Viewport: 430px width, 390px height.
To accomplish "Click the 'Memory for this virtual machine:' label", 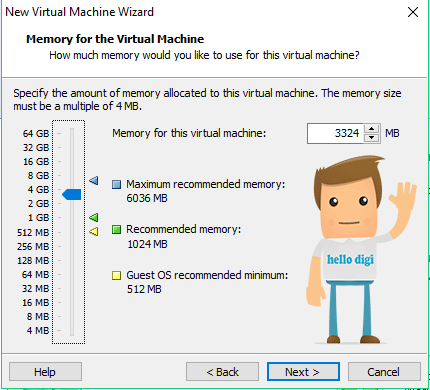I will point(189,133).
